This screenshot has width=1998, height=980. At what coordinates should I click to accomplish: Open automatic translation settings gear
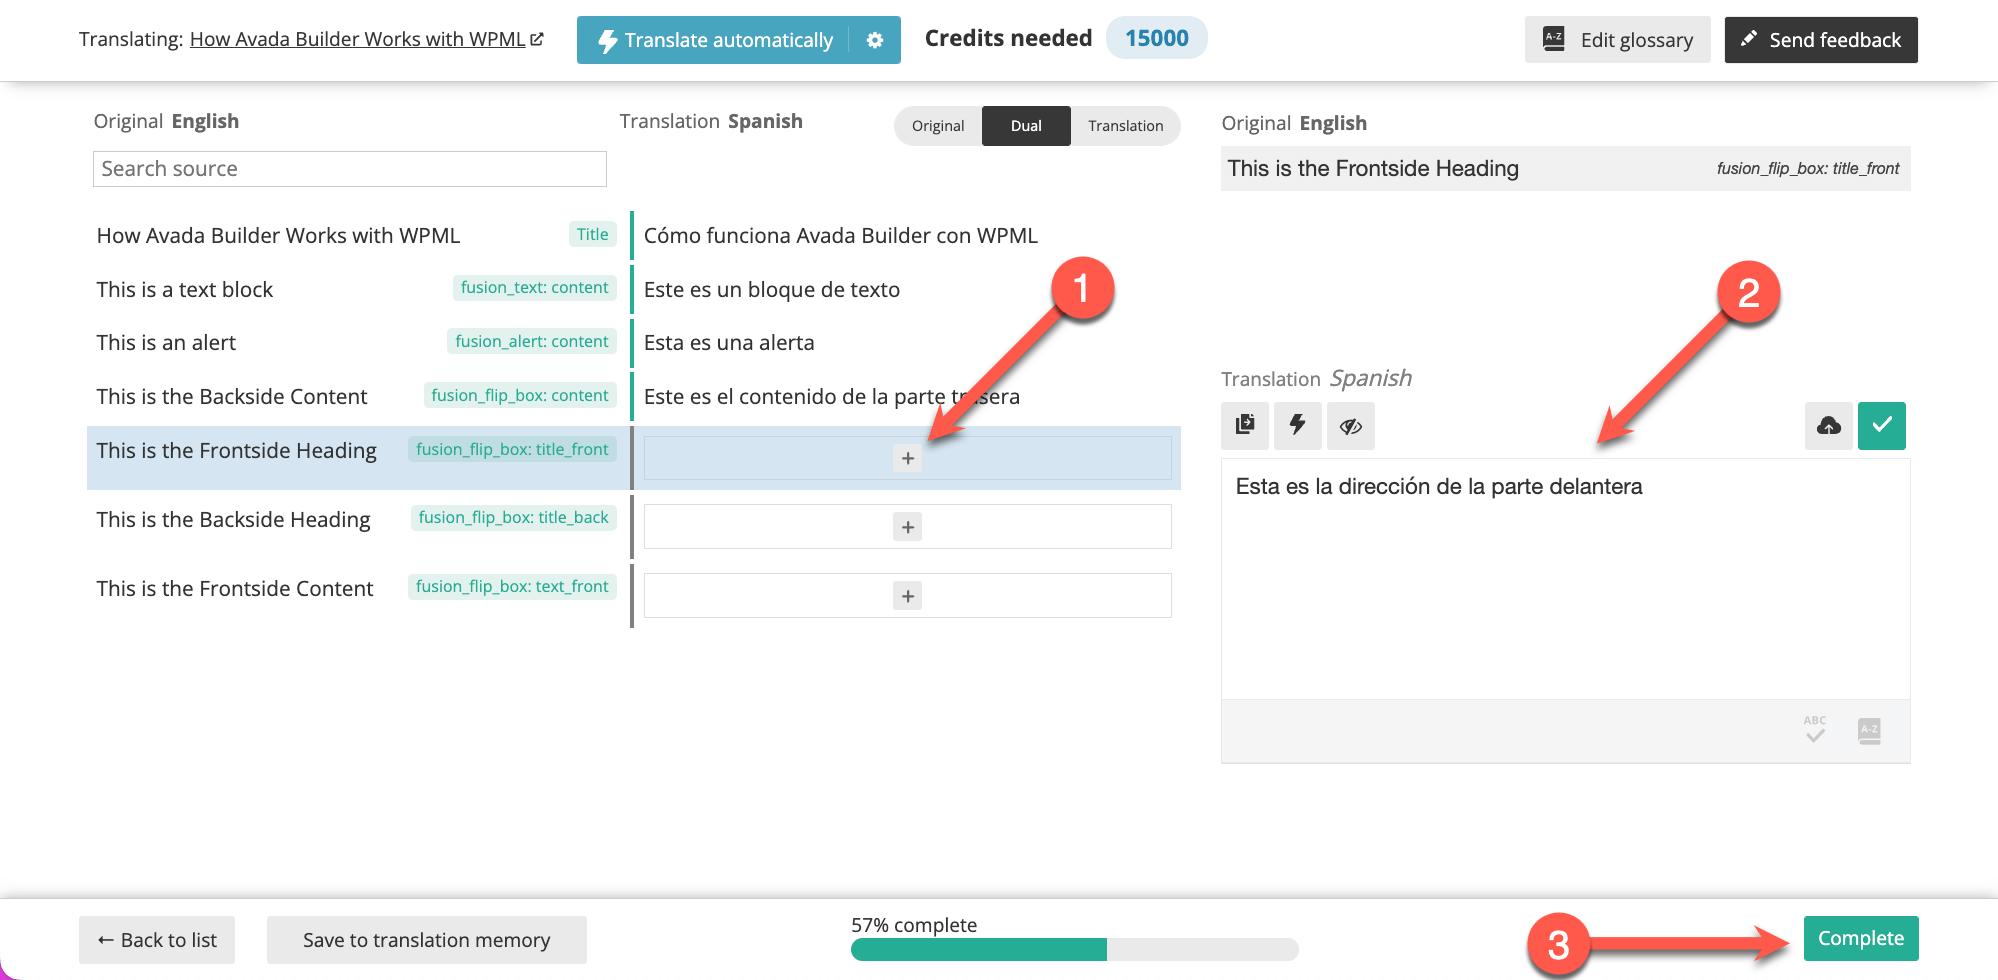875,40
